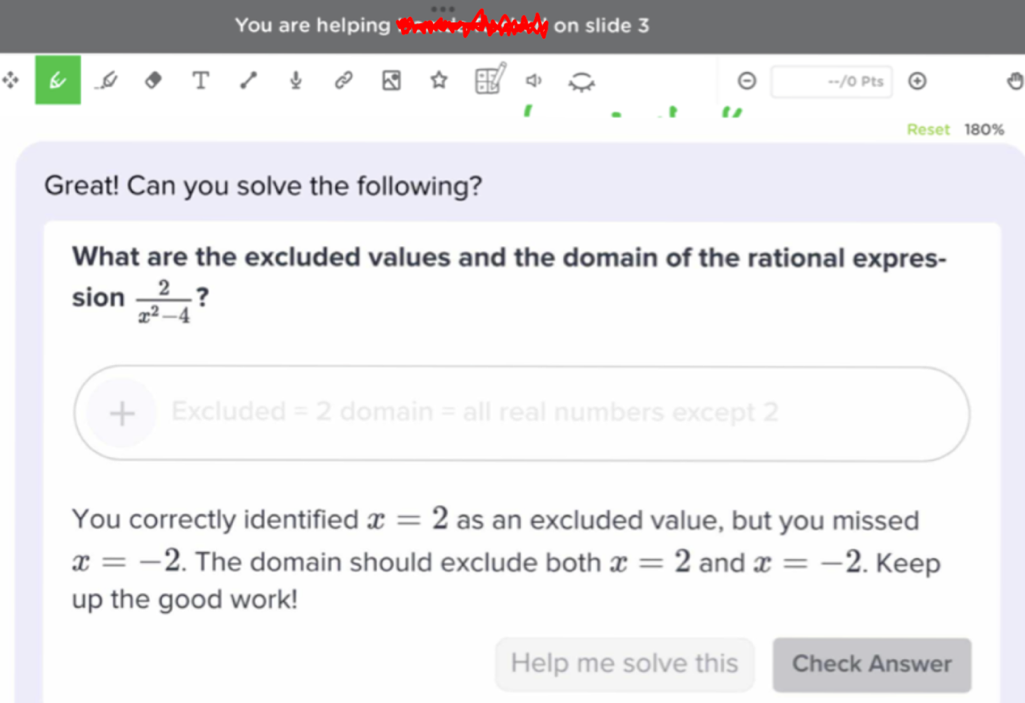Image resolution: width=1025 pixels, height=703 pixels.
Task: Select the move/pan arrows tool
Action: point(10,80)
